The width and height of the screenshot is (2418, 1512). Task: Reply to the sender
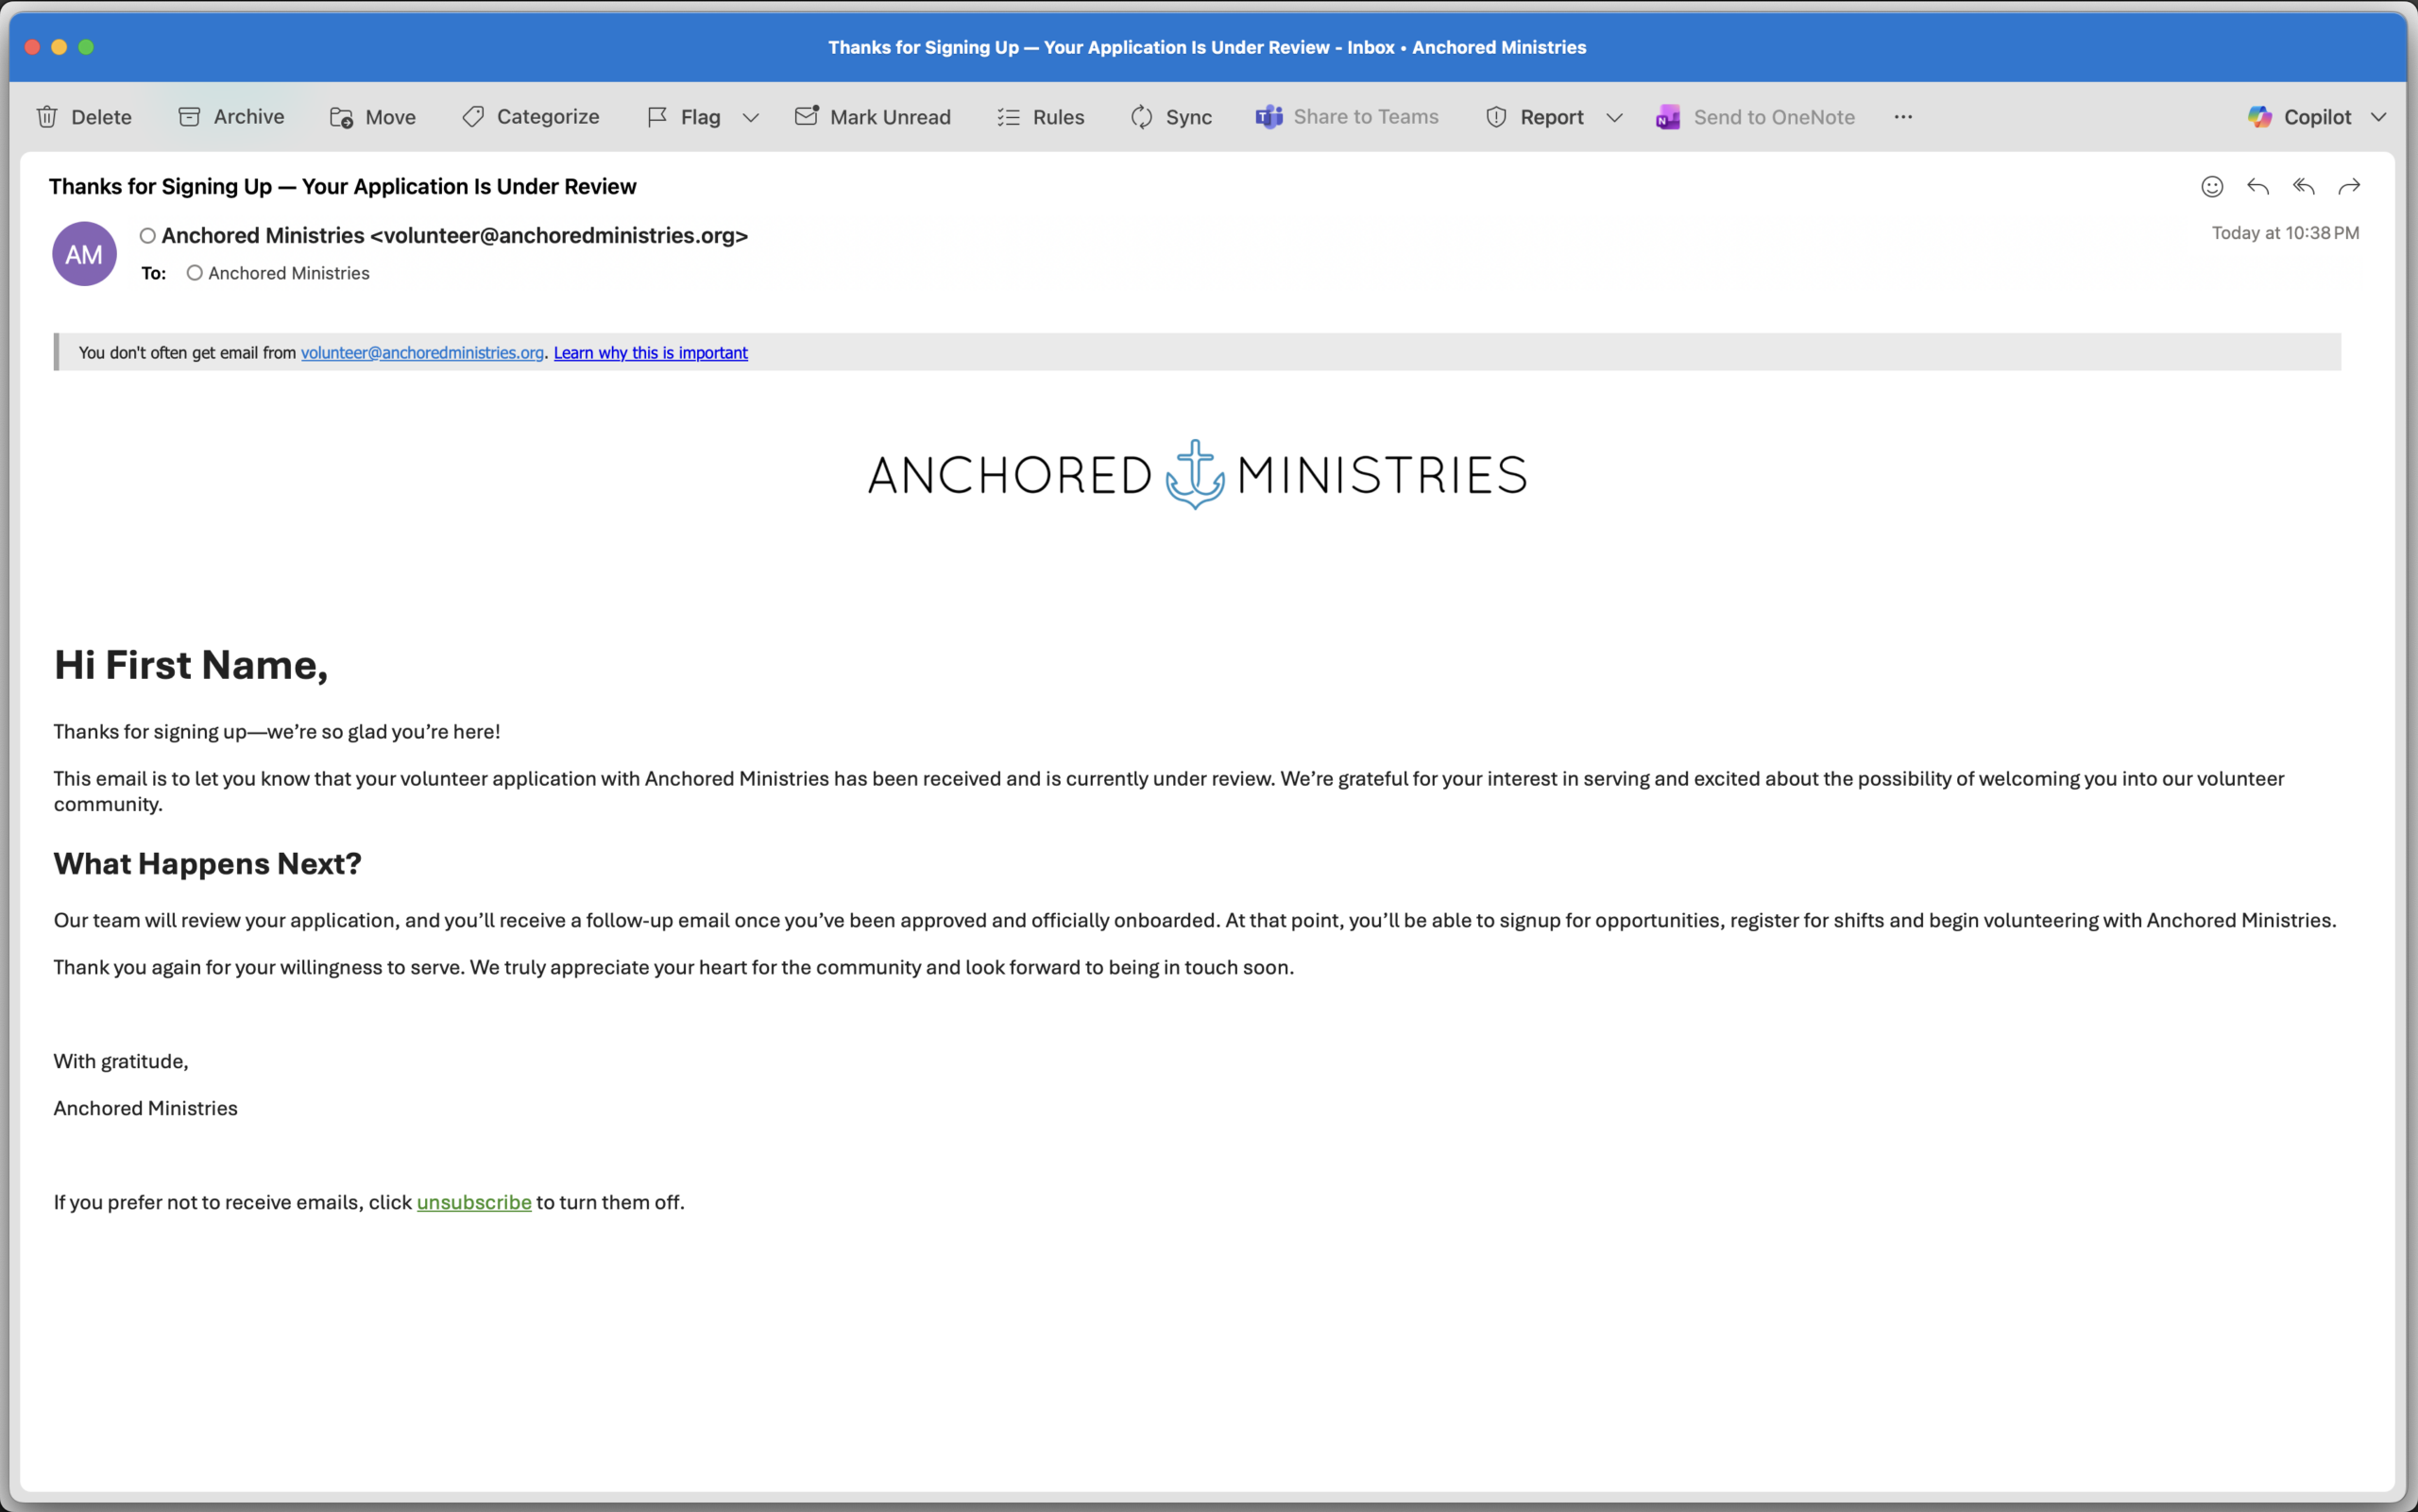tap(2257, 187)
